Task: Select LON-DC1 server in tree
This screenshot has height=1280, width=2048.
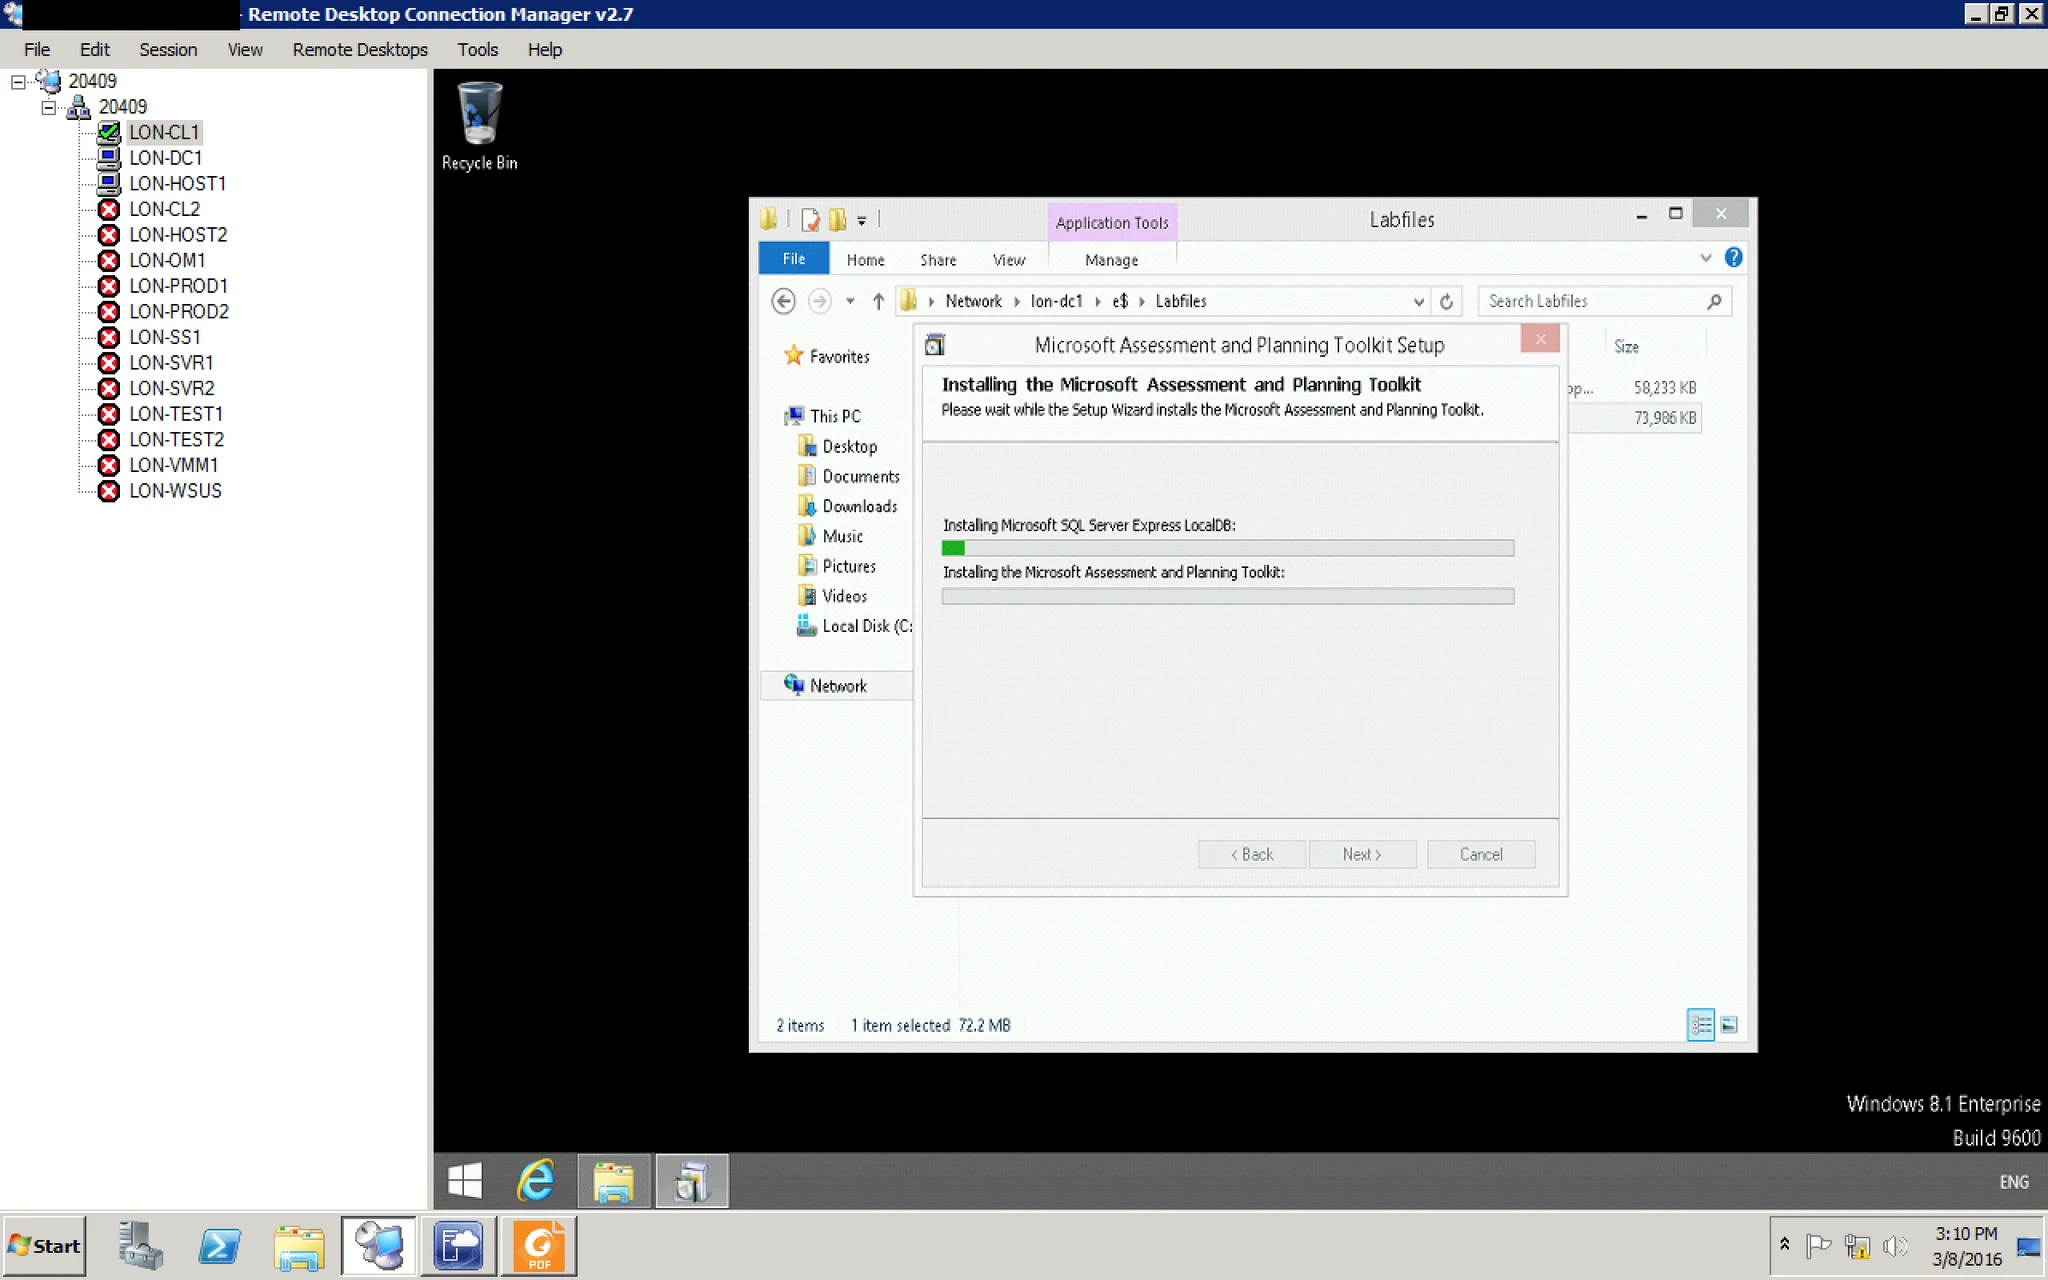Action: 165,158
